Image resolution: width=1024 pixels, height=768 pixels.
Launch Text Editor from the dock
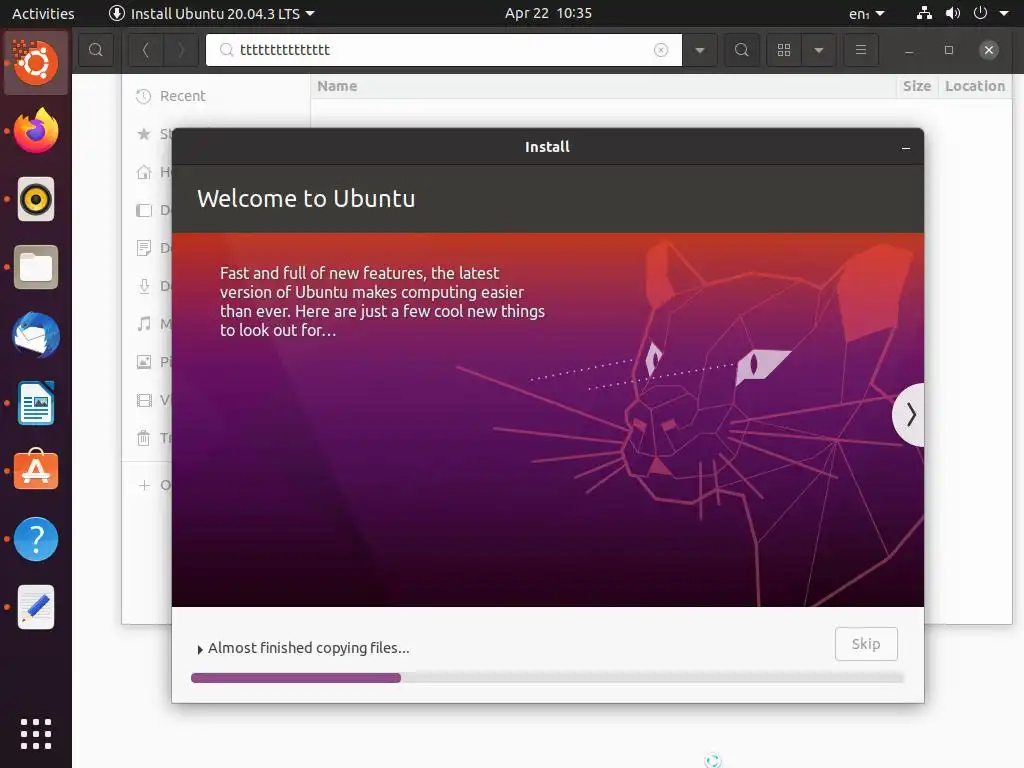click(36, 607)
